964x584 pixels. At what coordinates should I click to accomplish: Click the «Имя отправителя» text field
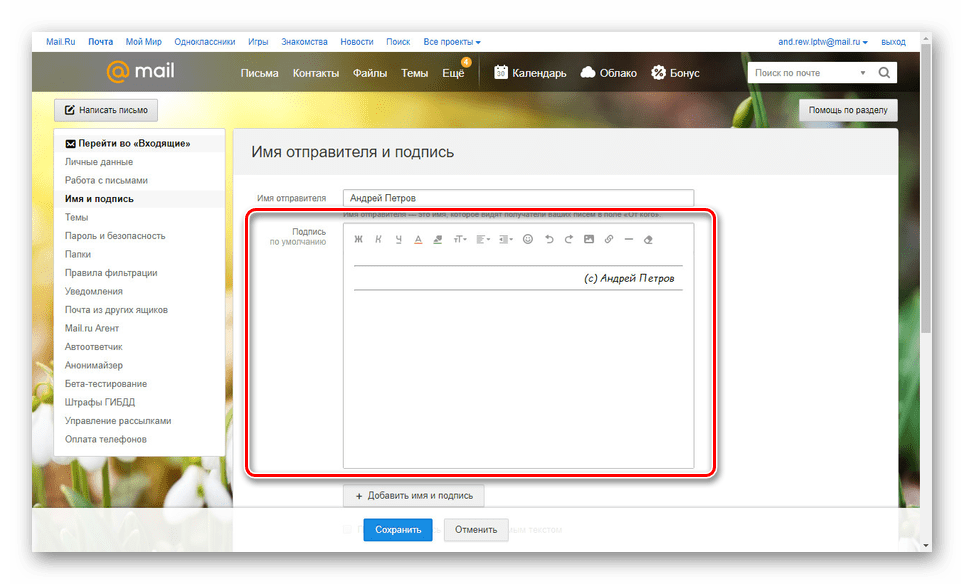(518, 198)
